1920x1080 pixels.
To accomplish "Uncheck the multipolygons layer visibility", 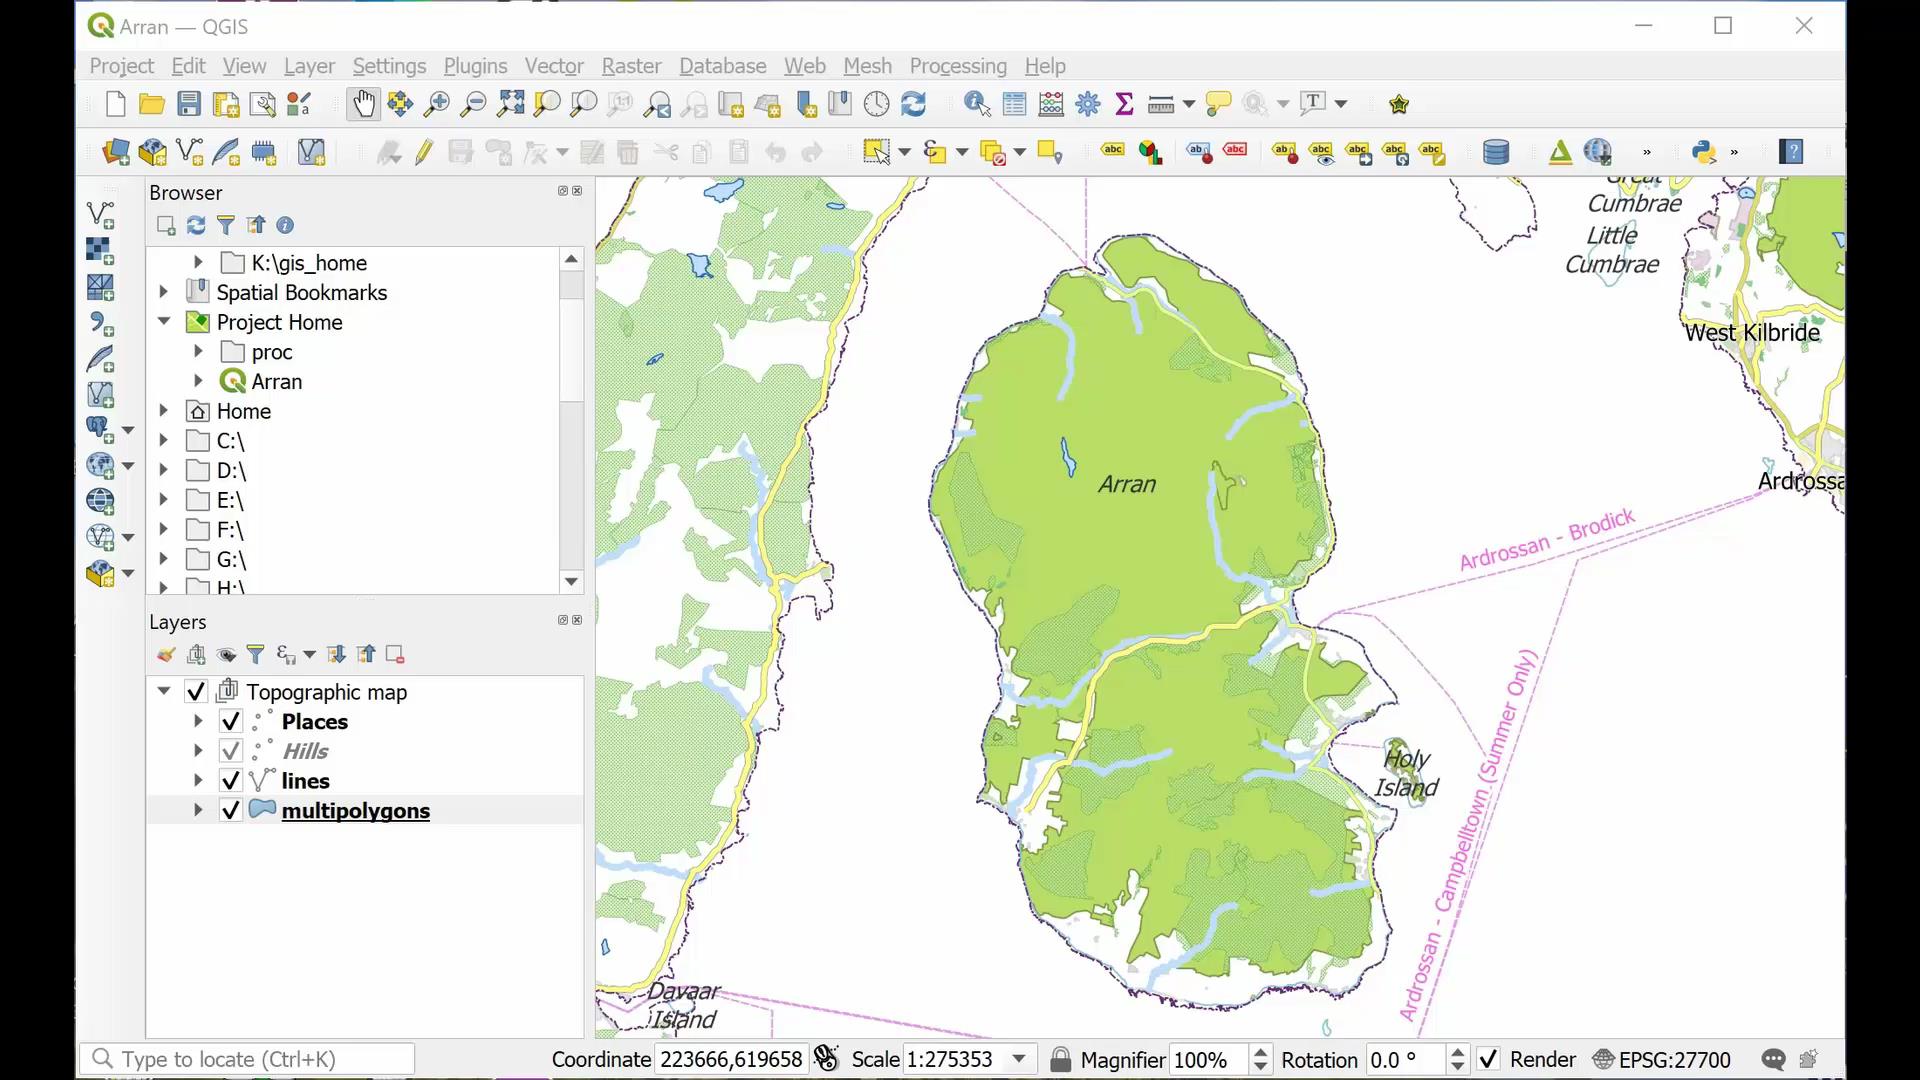I will tap(230, 810).
